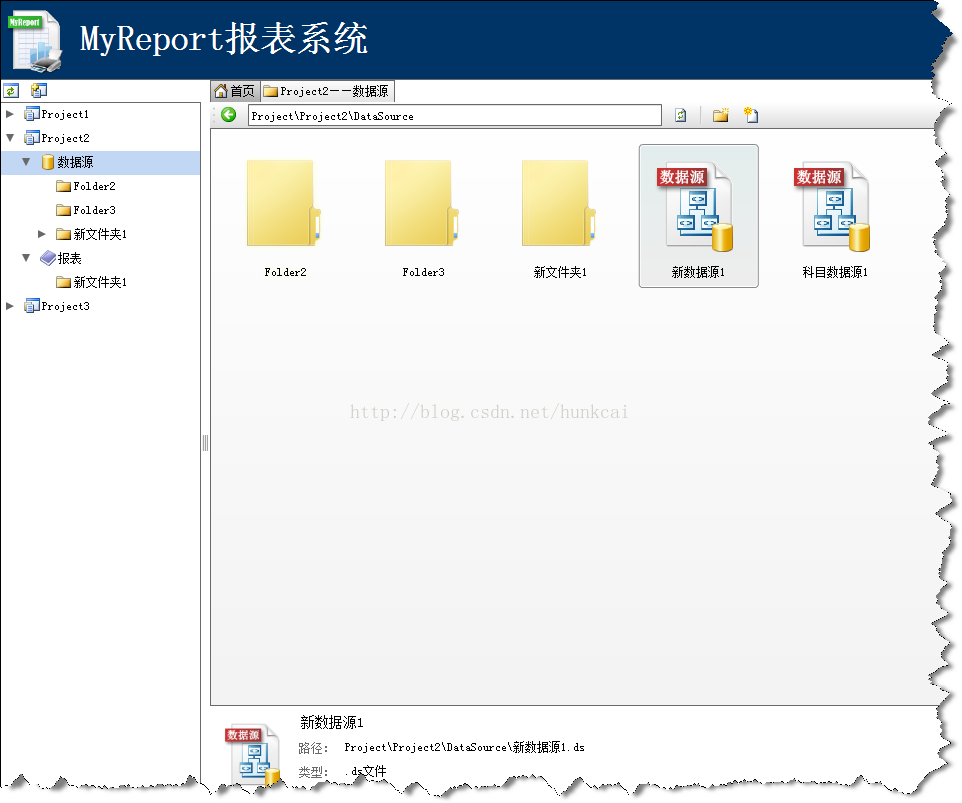This screenshot has width=962, height=803.
Task: Click the refresh icon beside the path field
Action: pos(680,115)
